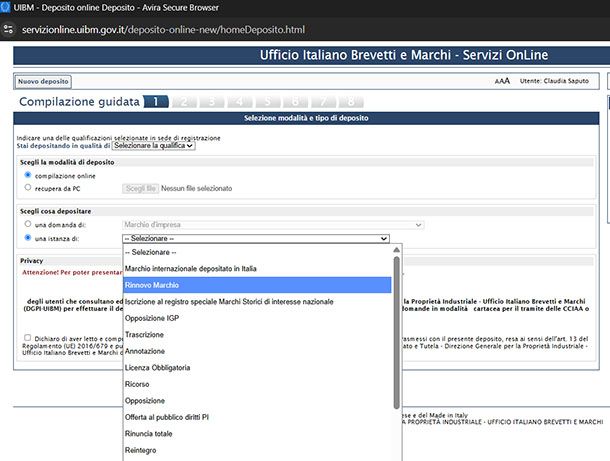
Task: Click the Utente: Claudia Saputo label
Action: pyautogui.click(x=554, y=81)
